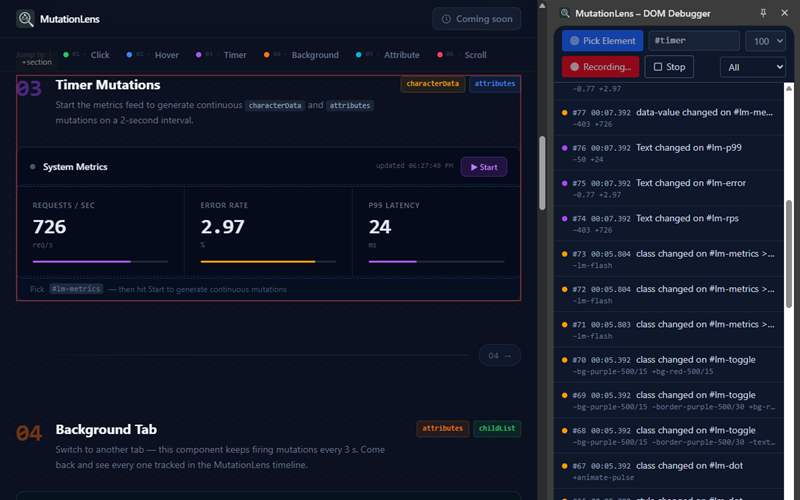Open the 100 entries limit dropdown
This screenshot has width=800, height=500.
[x=765, y=41]
